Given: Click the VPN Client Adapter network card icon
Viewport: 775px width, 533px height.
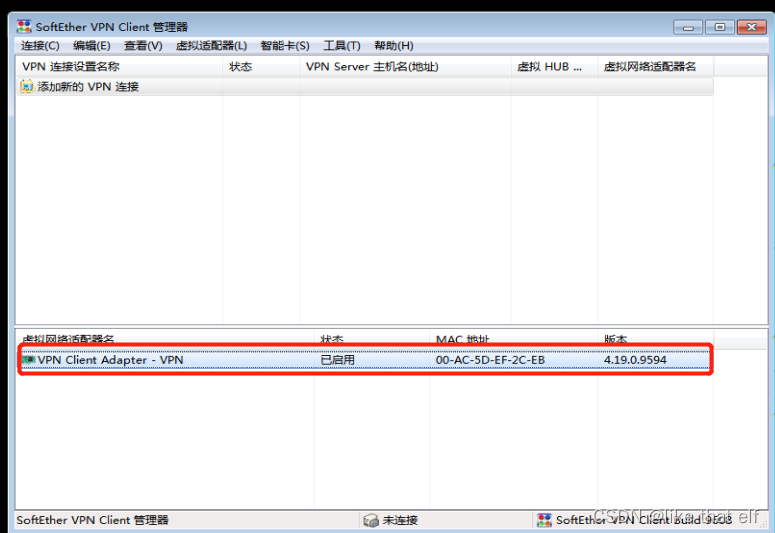Looking at the screenshot, I should 29,359.
